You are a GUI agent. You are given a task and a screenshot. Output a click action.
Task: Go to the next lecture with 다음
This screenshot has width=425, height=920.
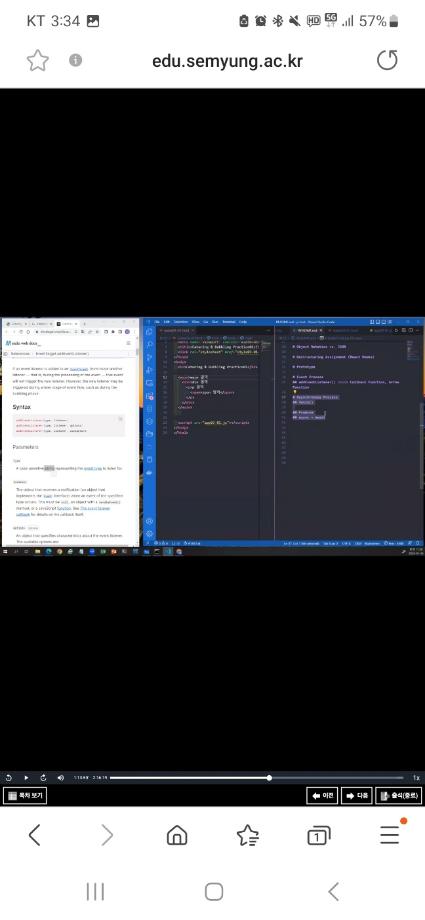click(x=356, y=796)
